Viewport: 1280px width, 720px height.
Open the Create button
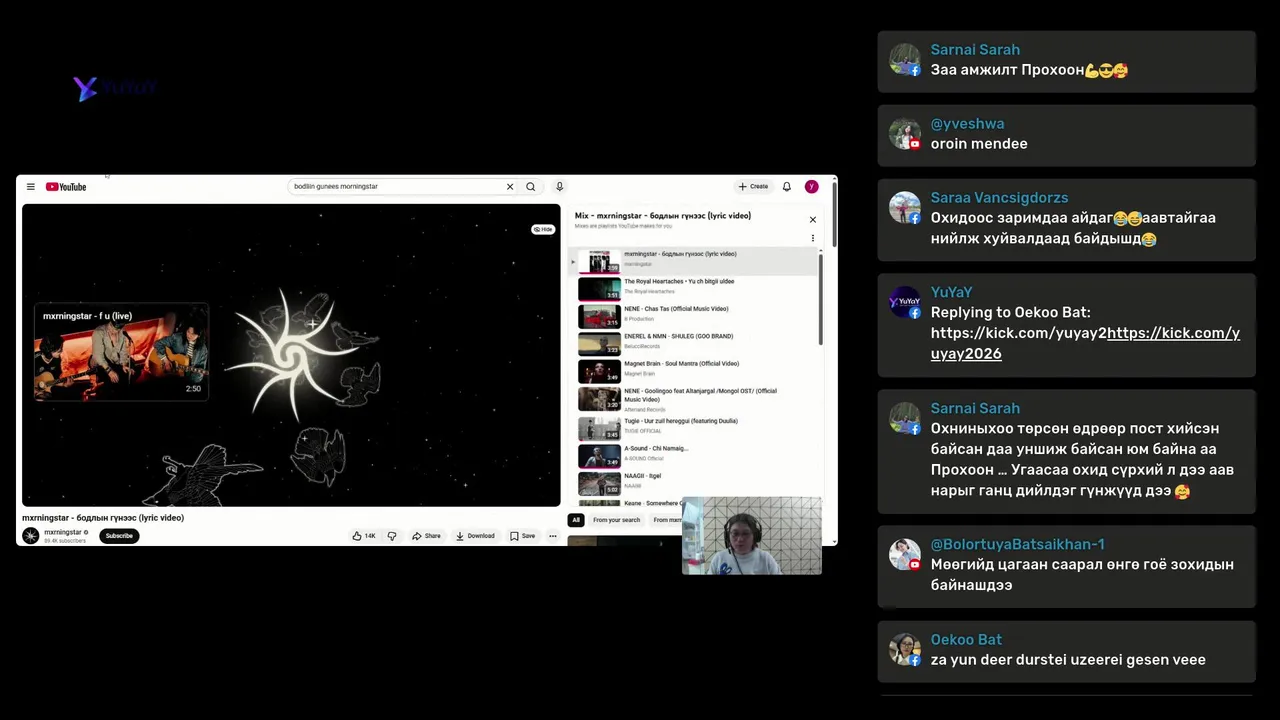click(x=753, y=187)
